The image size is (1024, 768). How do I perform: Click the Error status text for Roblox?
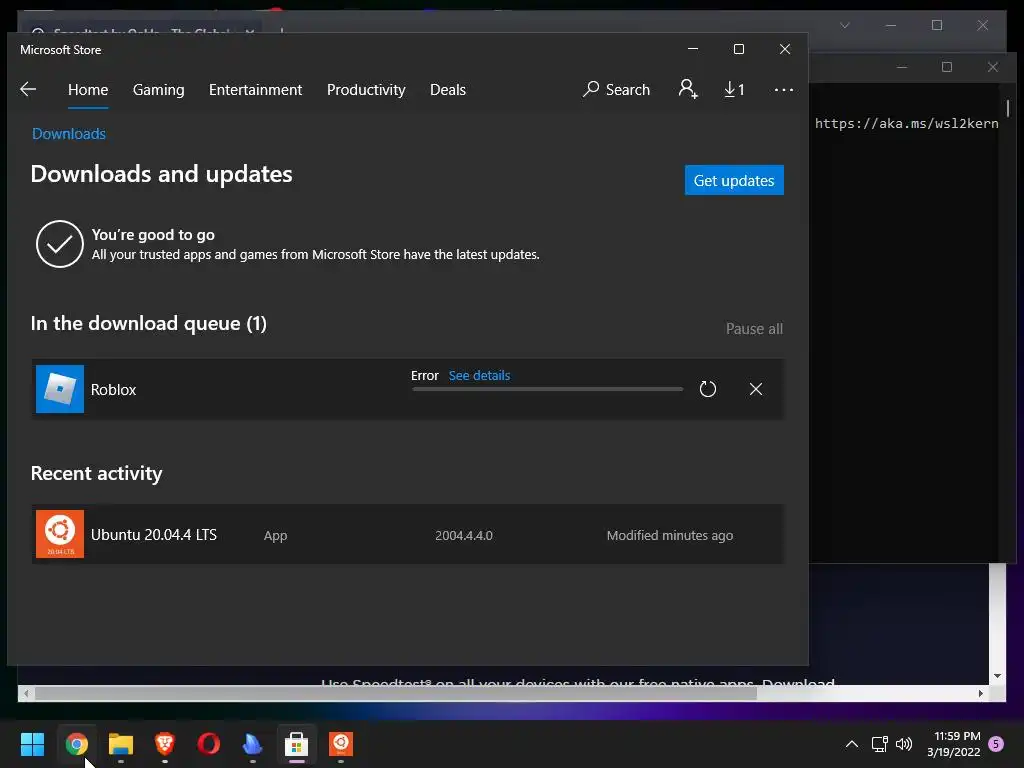click(424, 376)
